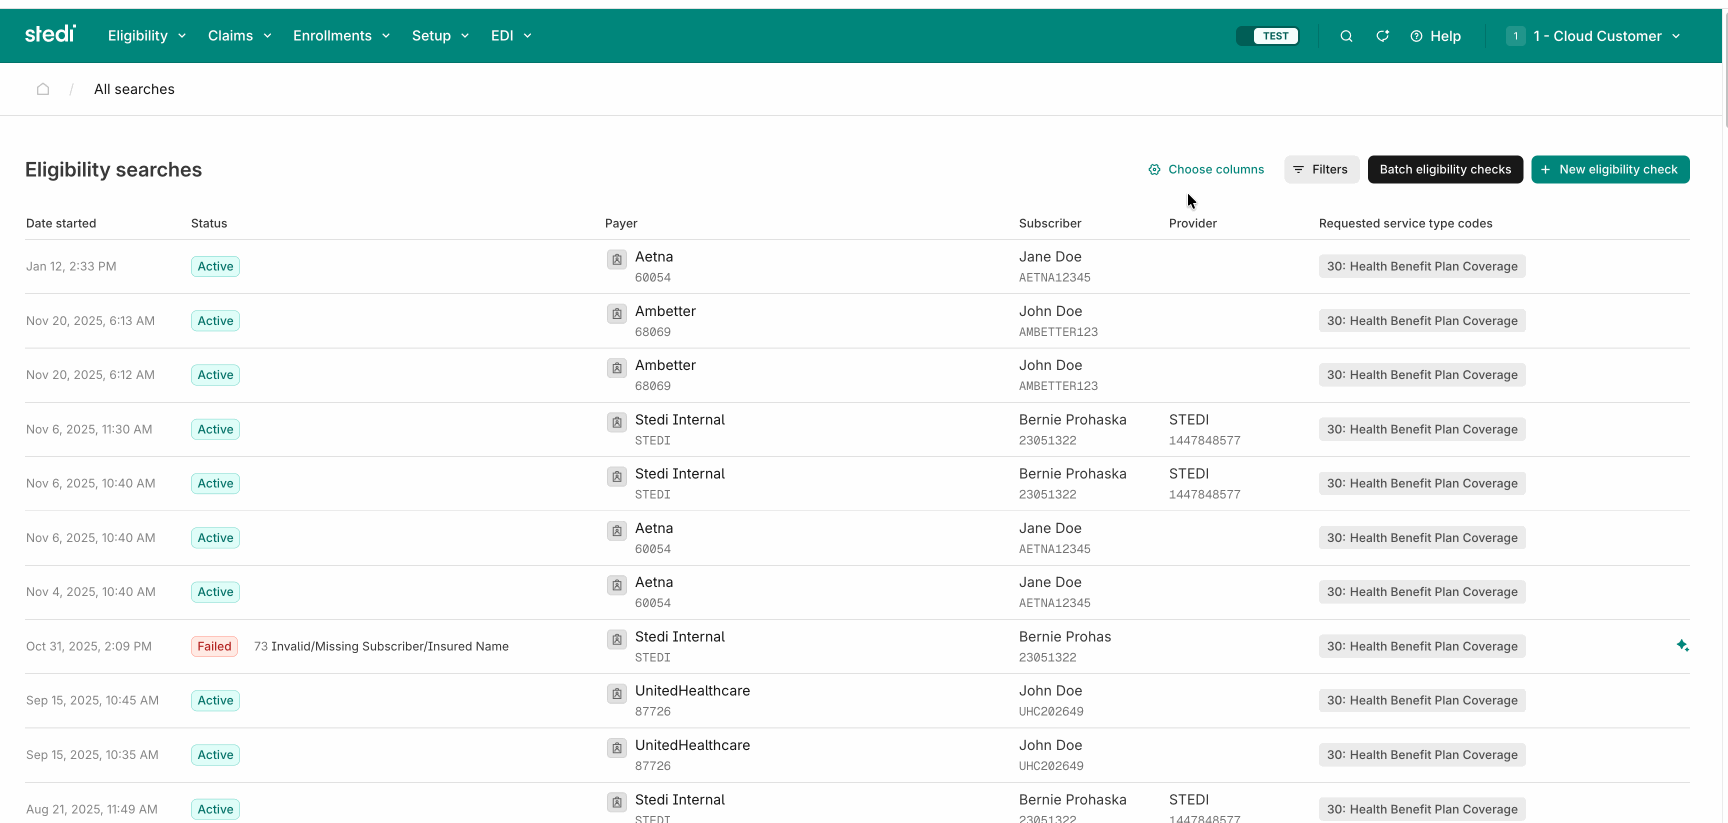This screenshot has width=1728, height=823.
Task: Click service code tag on Jan 12 row
Action: point(1422,267)
